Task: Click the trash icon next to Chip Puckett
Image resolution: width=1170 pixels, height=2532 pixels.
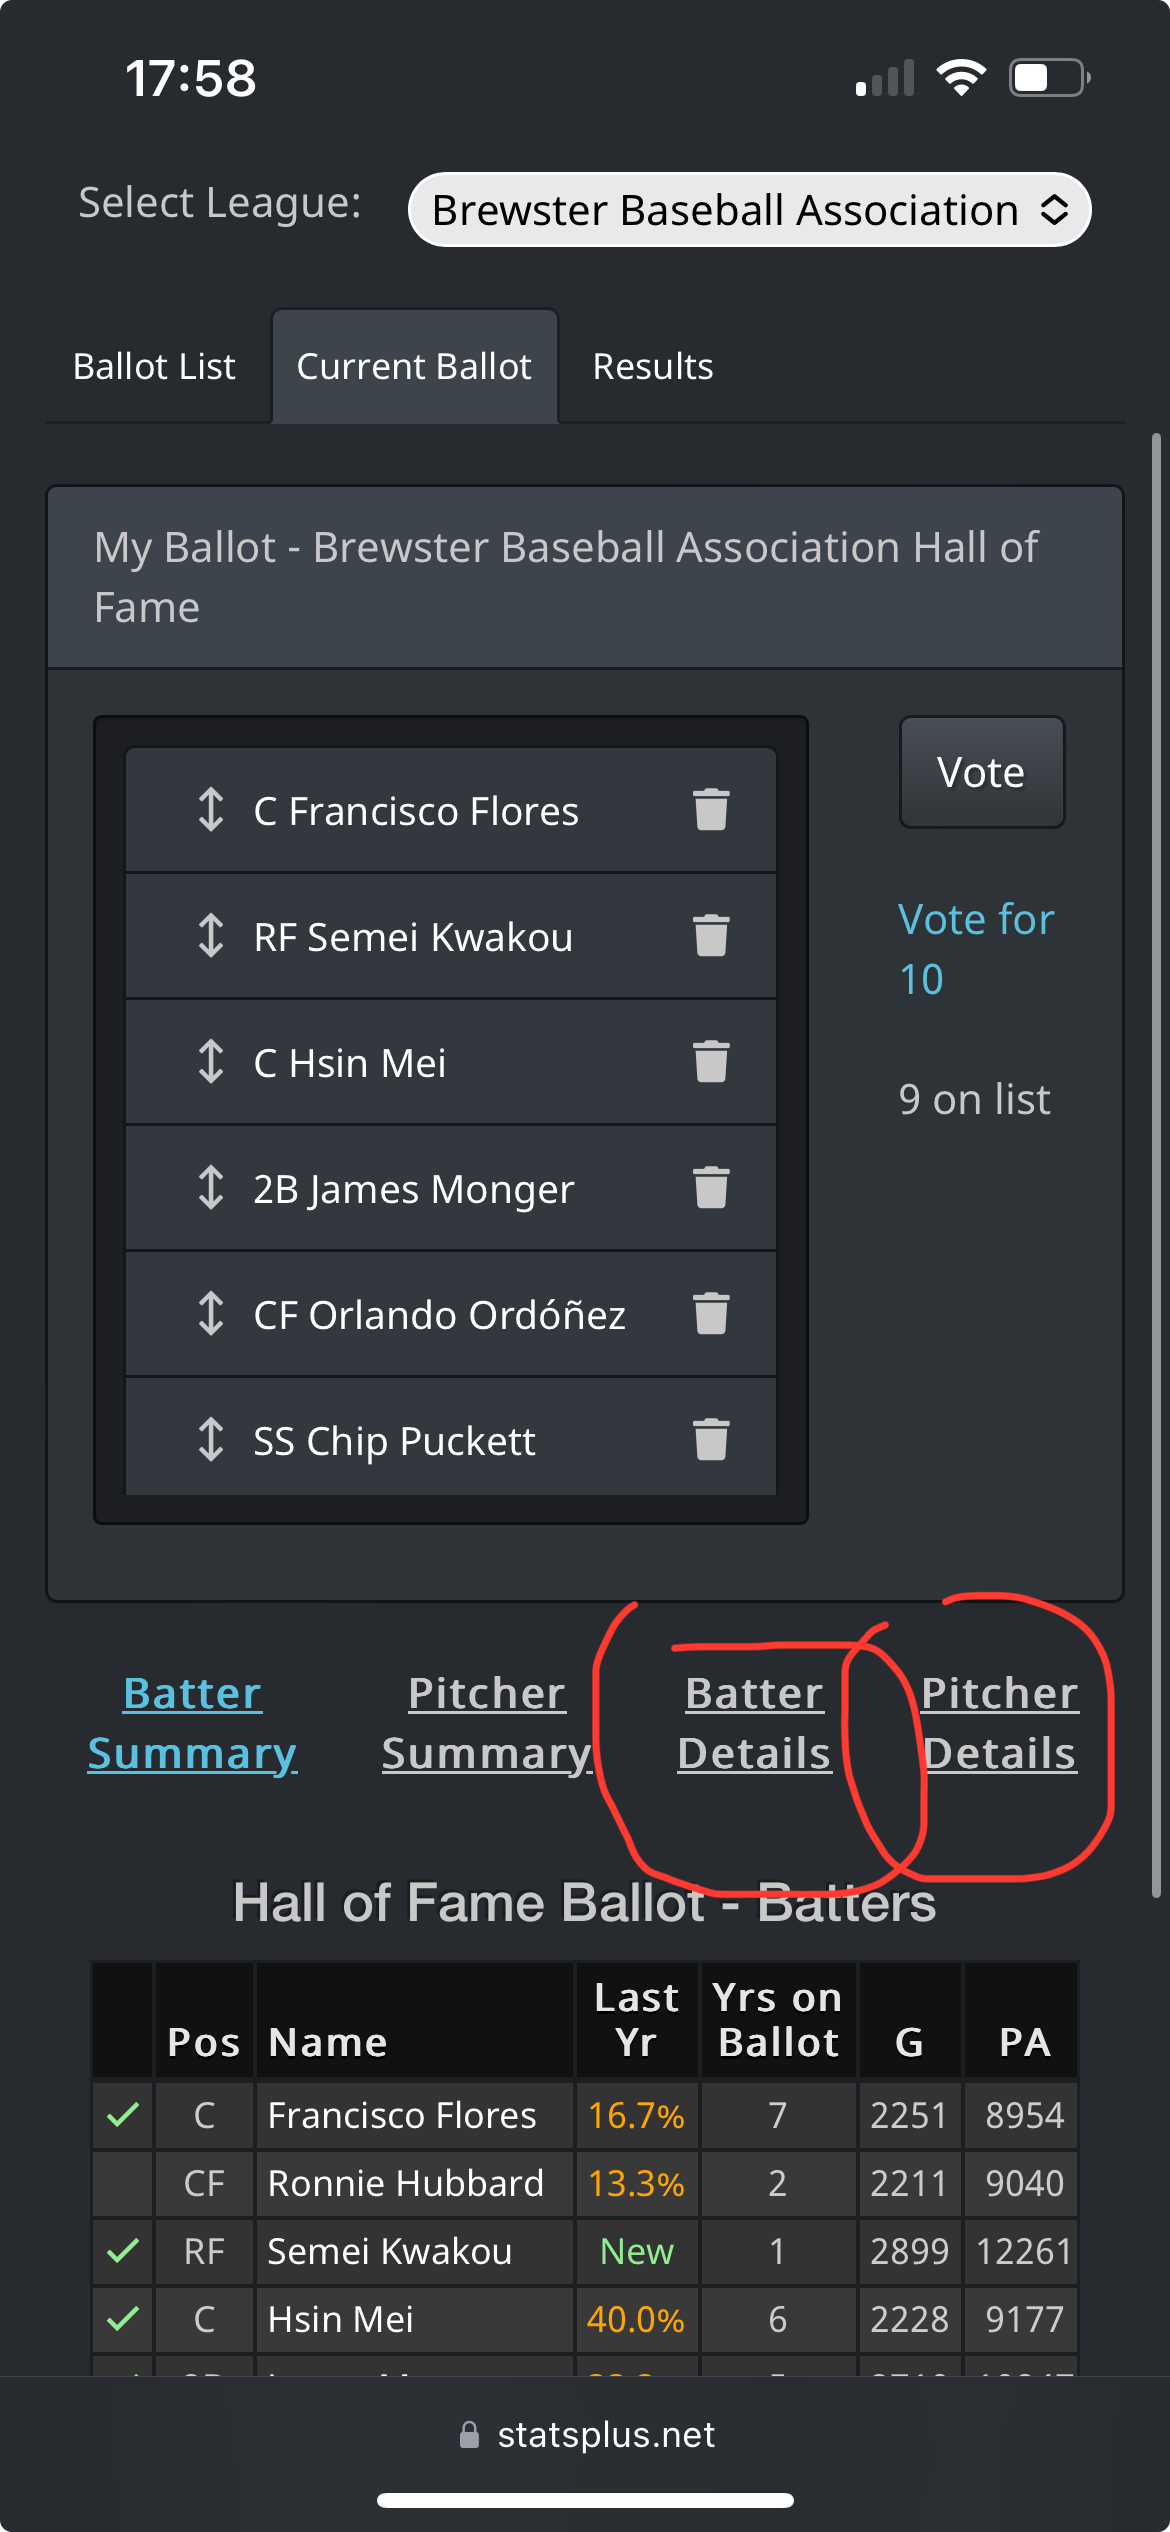Action: click(x=711, y=1440)
